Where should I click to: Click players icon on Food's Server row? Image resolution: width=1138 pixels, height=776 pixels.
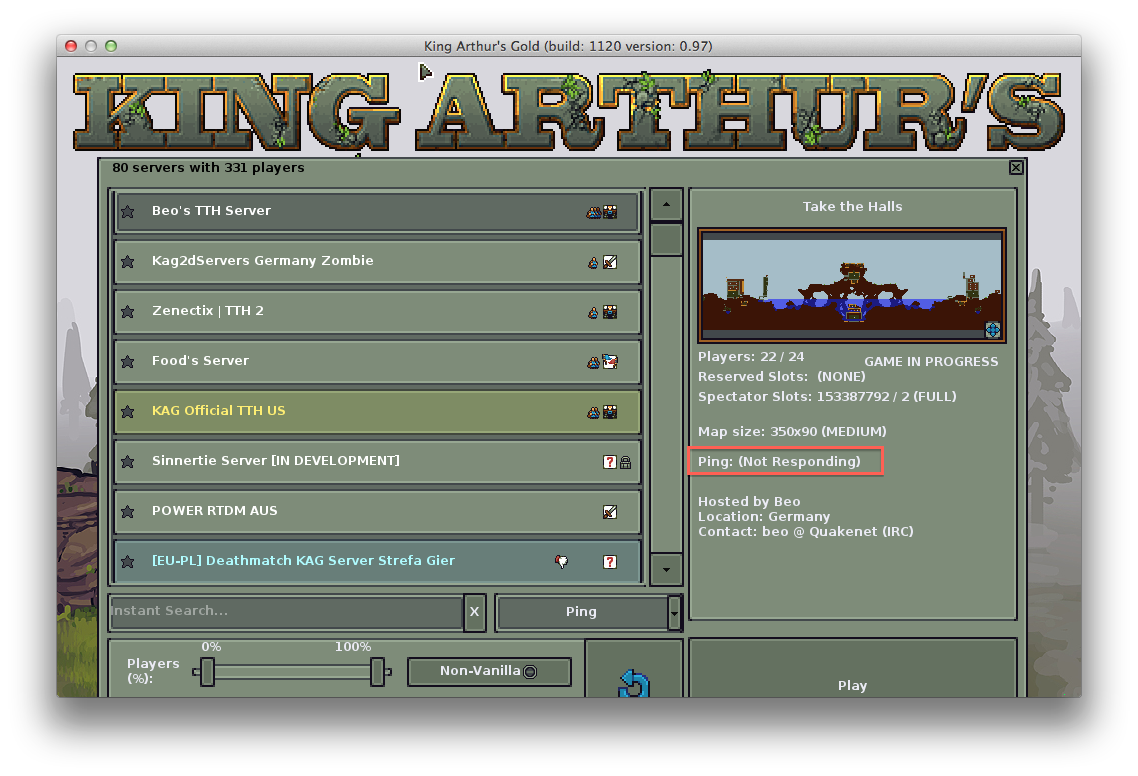(594, 362)
